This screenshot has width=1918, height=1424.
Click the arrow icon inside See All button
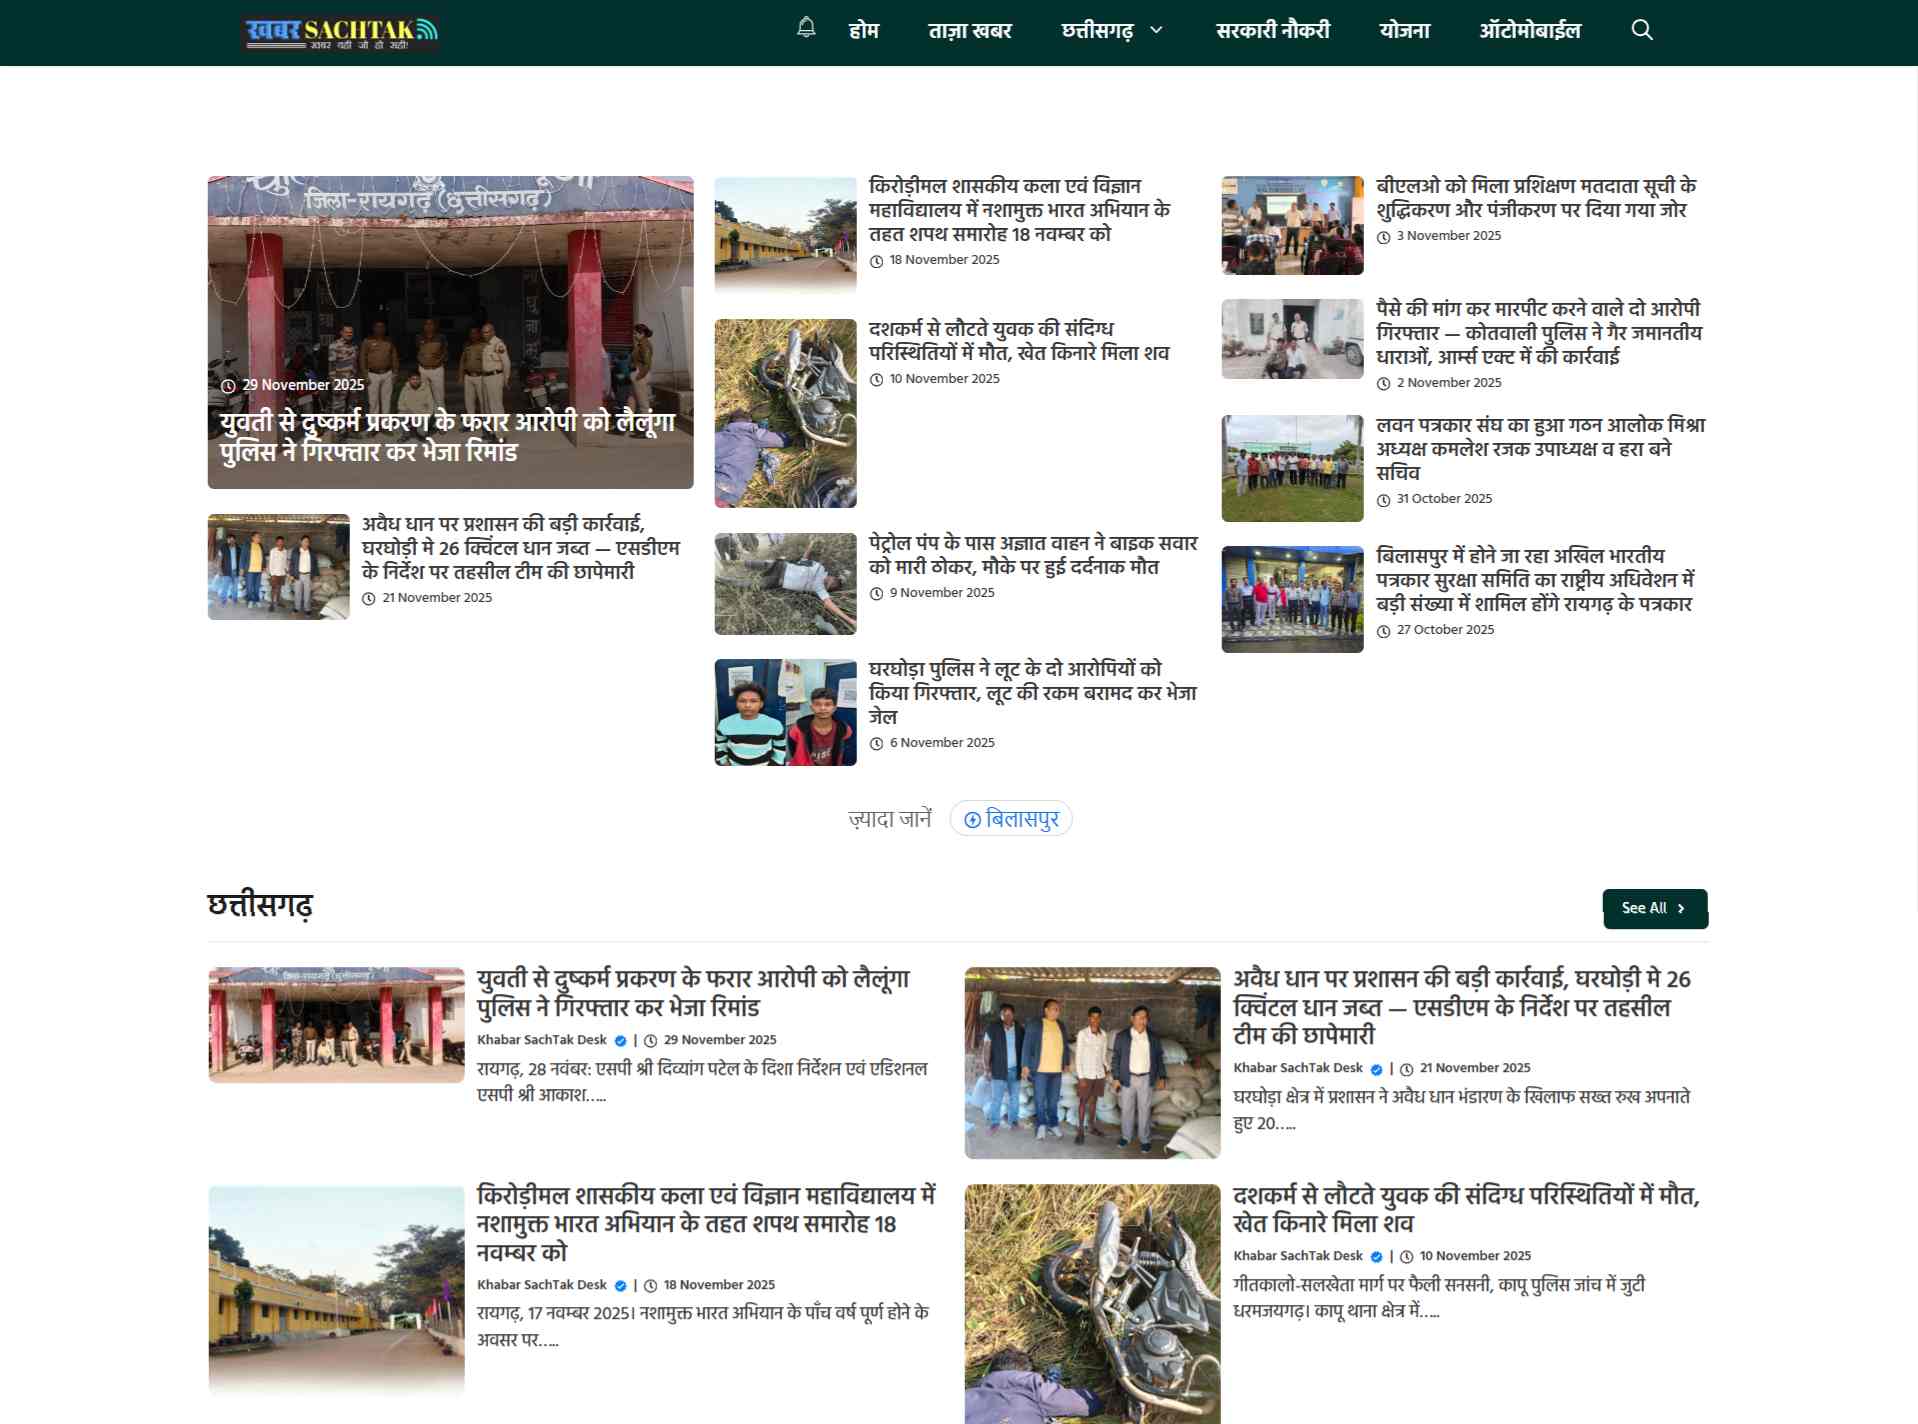tap(1683, 908)
